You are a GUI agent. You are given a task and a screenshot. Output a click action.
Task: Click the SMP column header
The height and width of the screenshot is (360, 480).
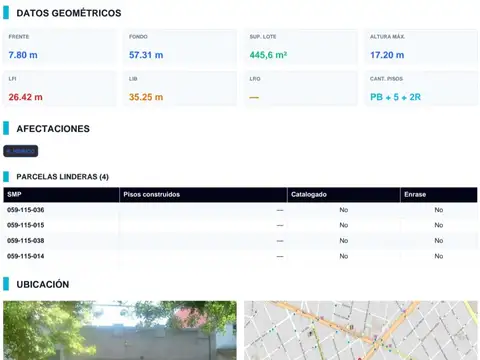click(x=61, y=195)
